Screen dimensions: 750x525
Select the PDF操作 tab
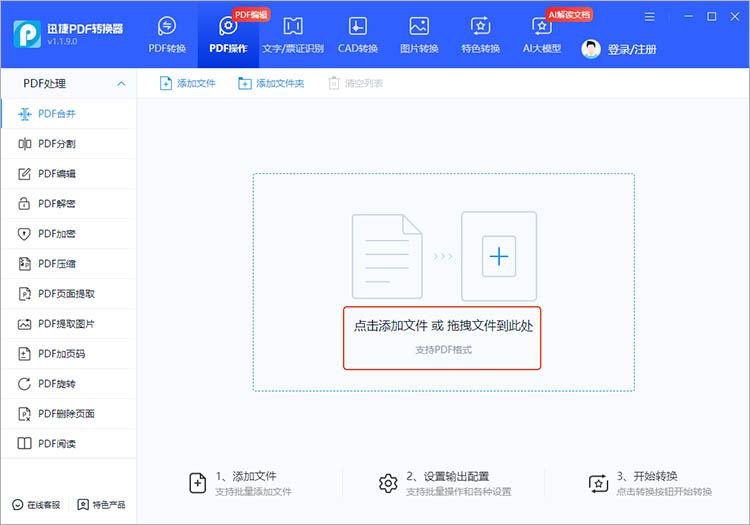(228, 35)
